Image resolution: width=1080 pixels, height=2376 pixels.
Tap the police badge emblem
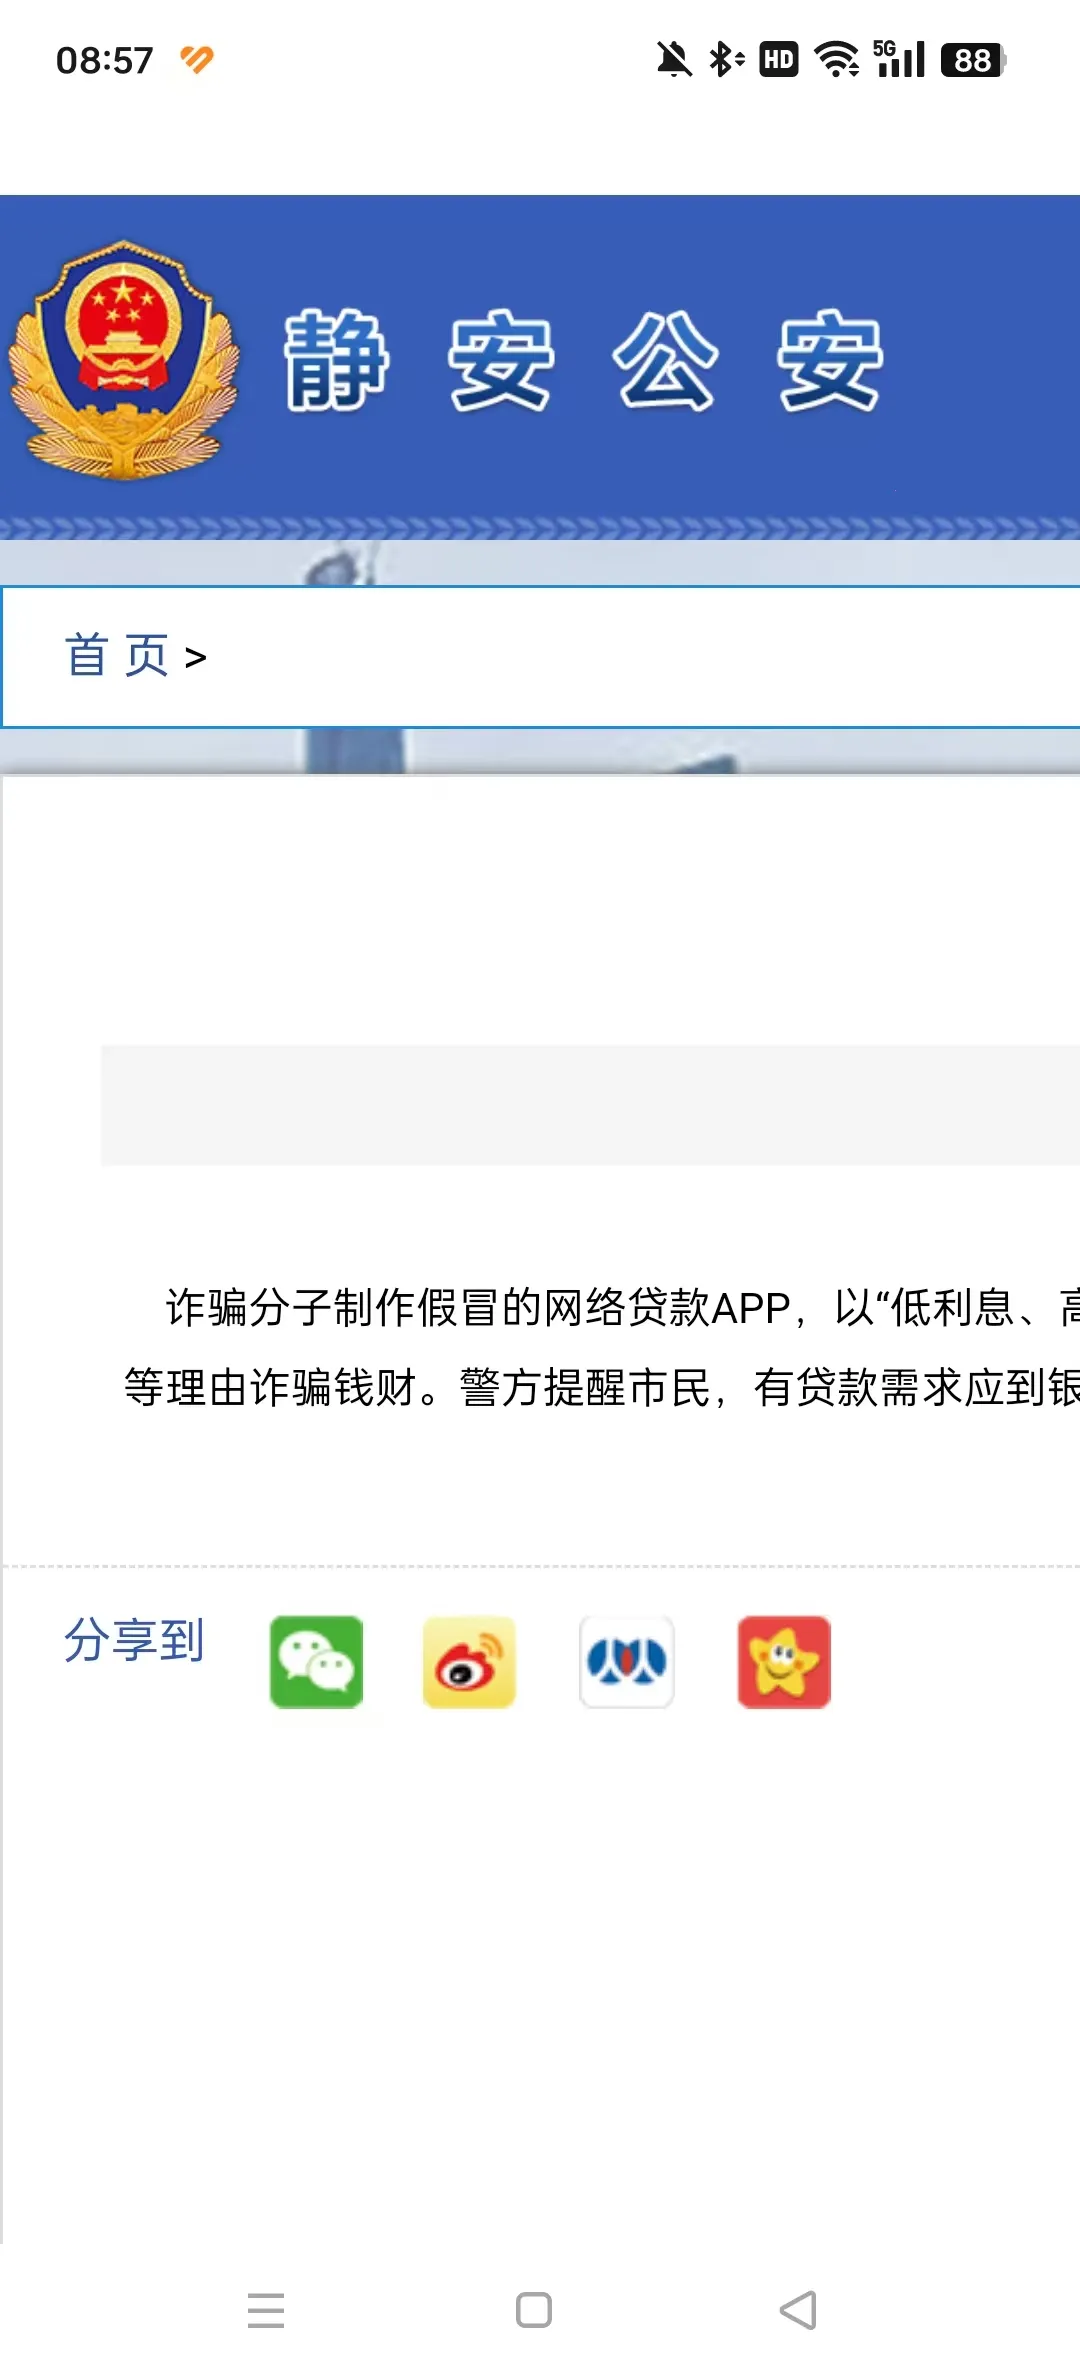(124, 361)
